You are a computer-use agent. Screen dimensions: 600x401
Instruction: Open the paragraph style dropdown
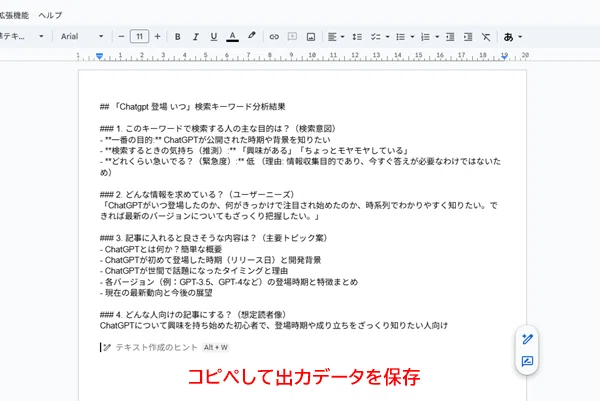21,37
